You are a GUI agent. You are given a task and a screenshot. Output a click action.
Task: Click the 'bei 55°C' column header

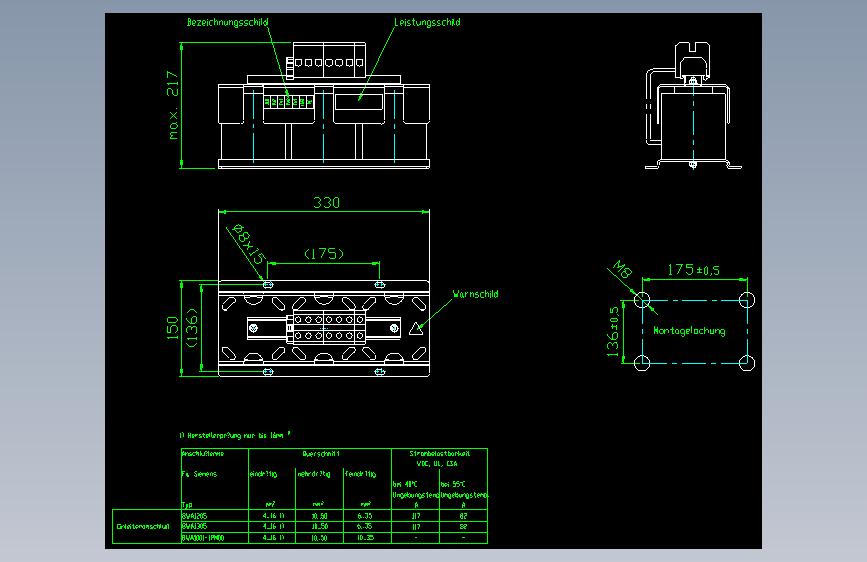pyautogui.click(x=453, y=485)
